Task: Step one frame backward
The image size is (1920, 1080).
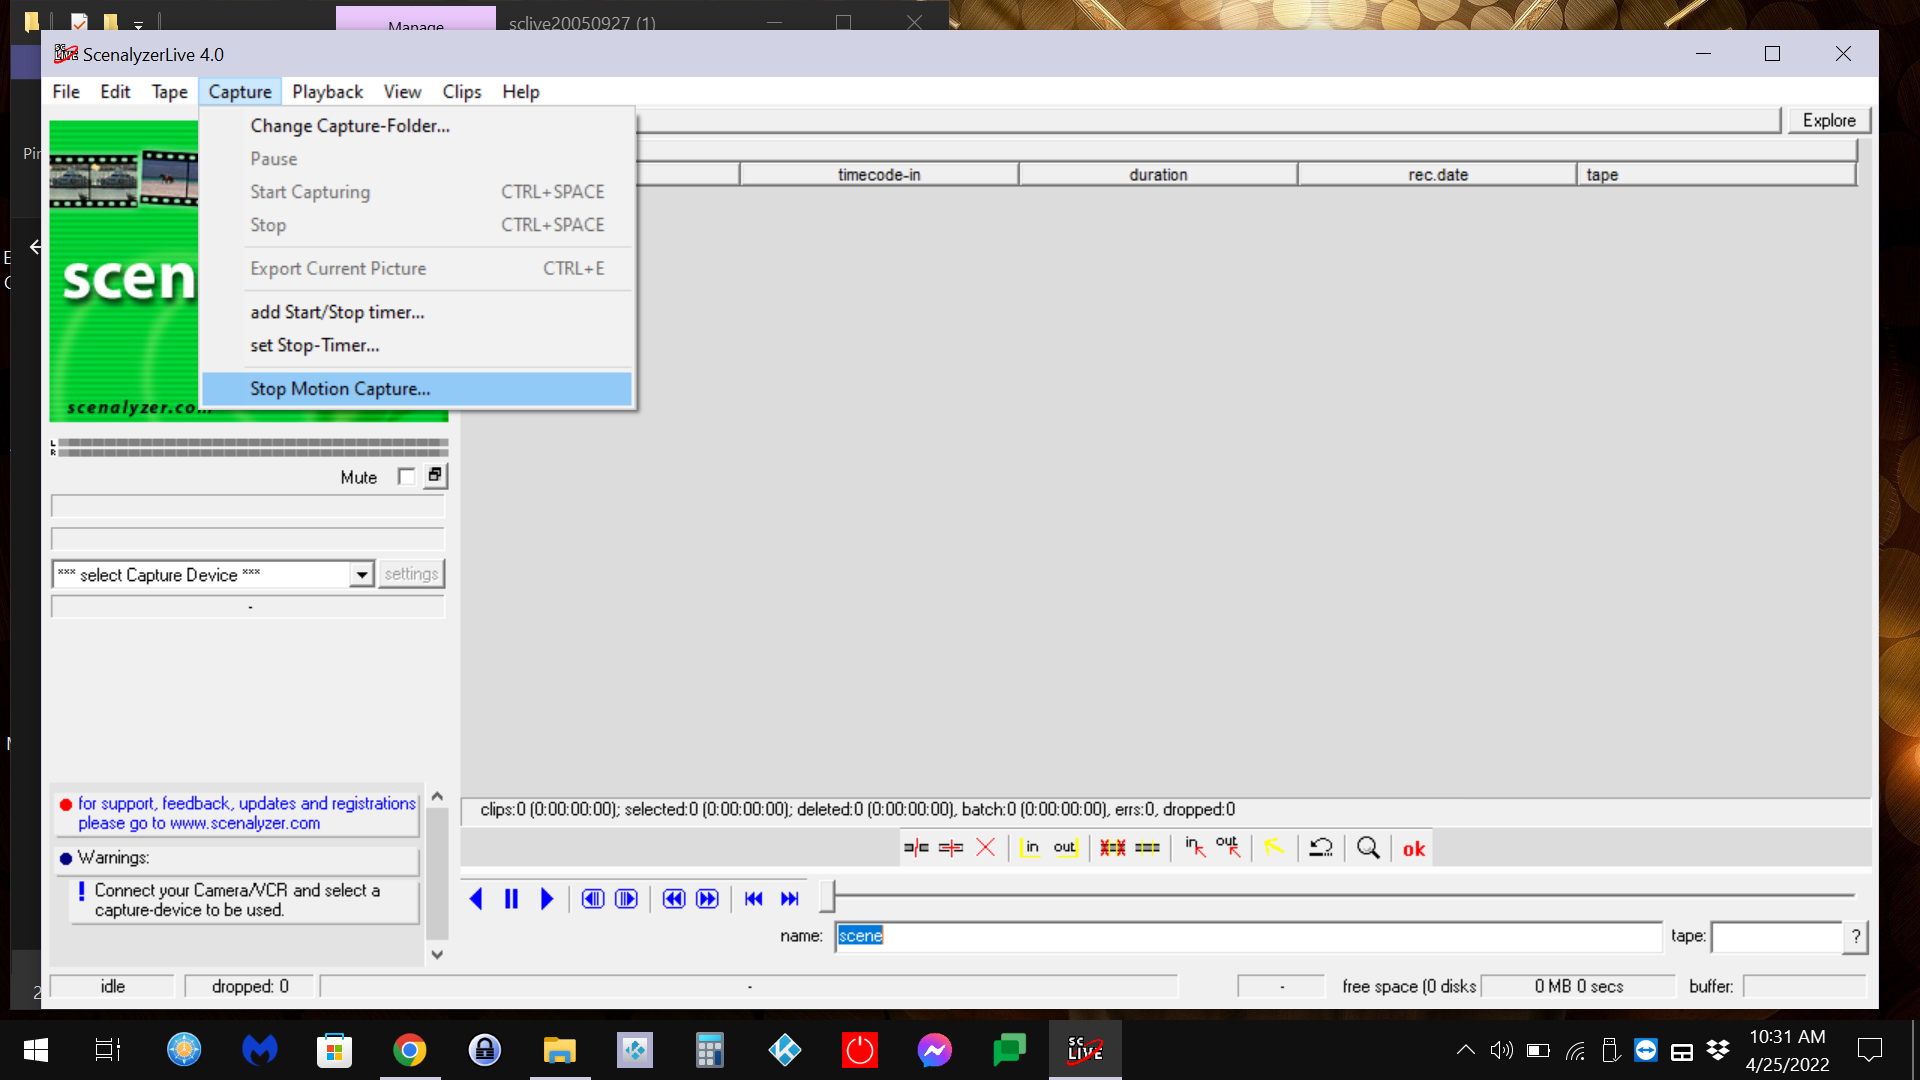Action: click(593, 899)
